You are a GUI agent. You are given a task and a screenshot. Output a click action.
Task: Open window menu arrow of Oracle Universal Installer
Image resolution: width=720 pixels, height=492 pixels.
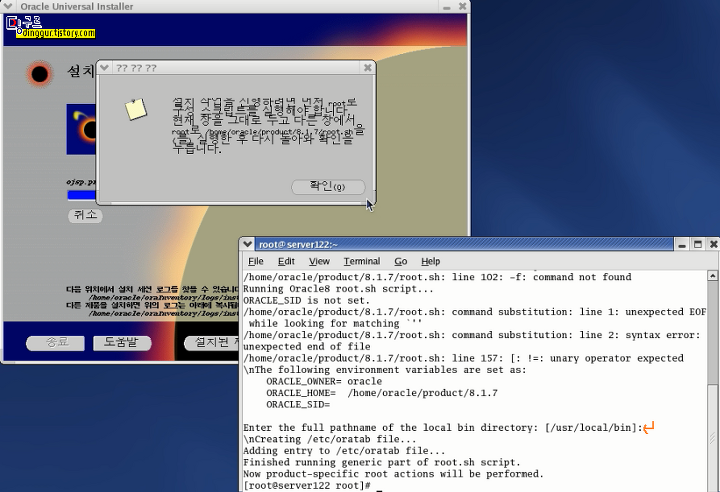click(8, 6)
